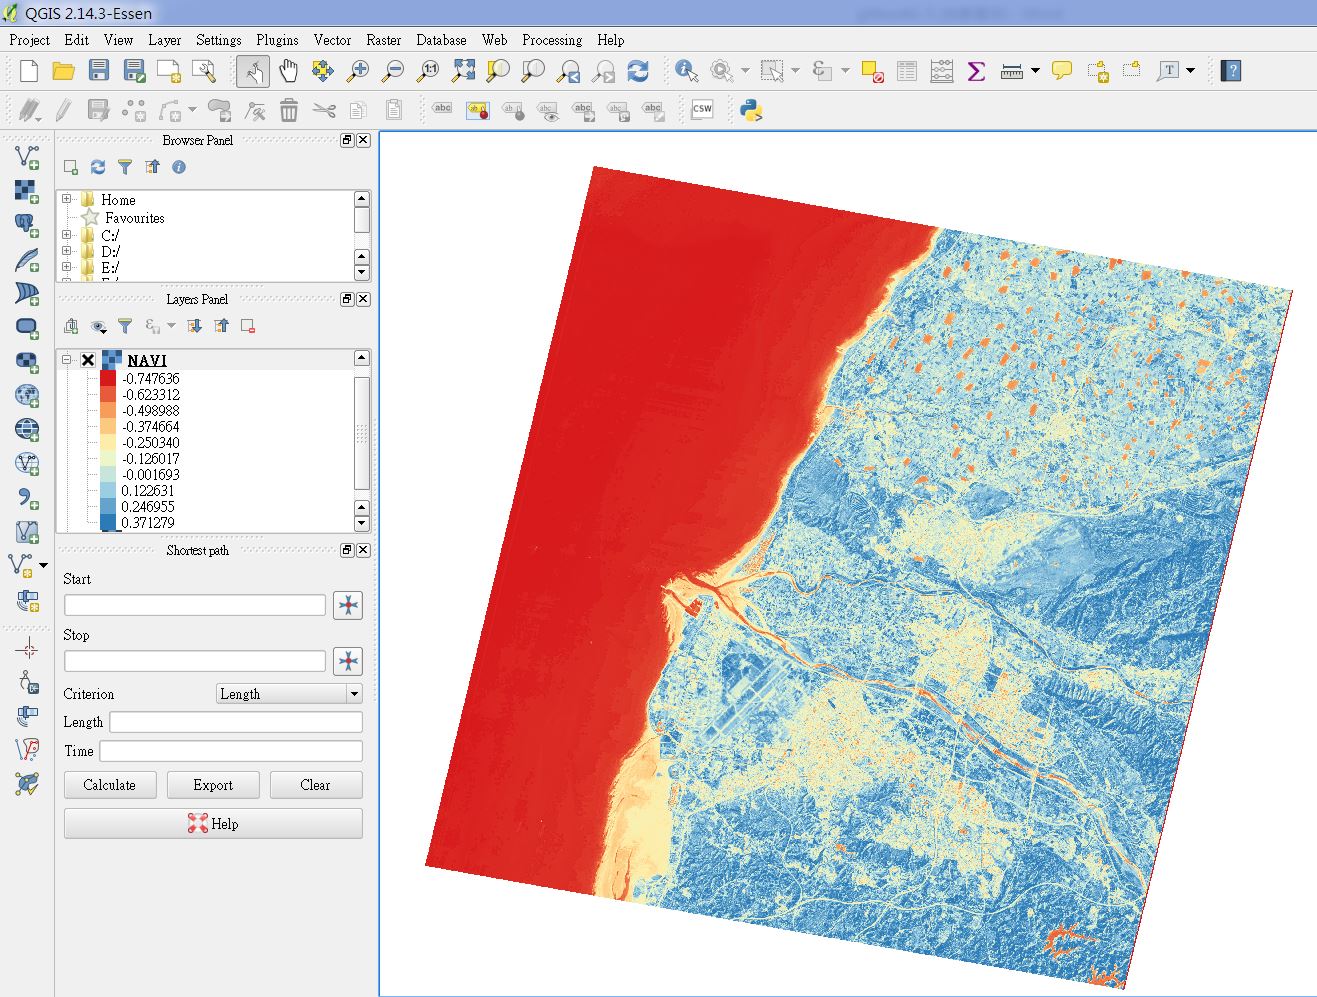Viewport: 1317px width, 997px height.
Task: Open the Database menu
Action: click(x=441, y=40)
